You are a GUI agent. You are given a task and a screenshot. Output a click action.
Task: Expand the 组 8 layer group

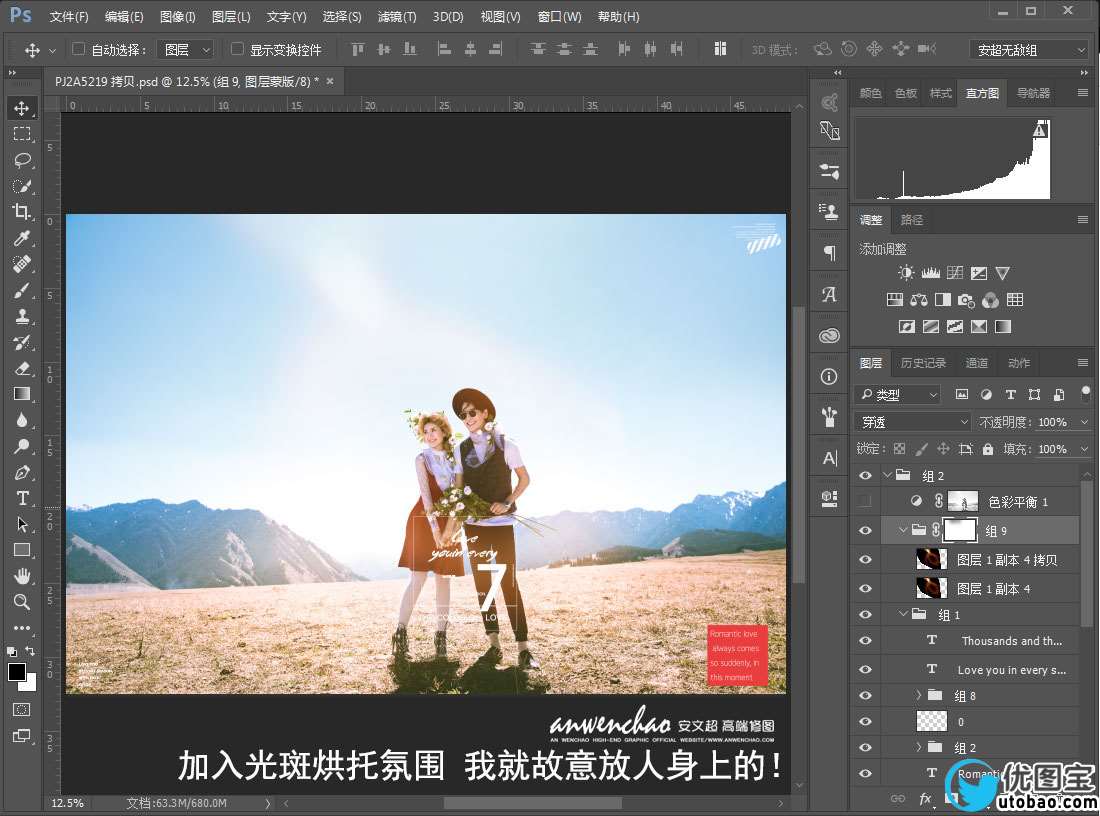coord(918,695)
